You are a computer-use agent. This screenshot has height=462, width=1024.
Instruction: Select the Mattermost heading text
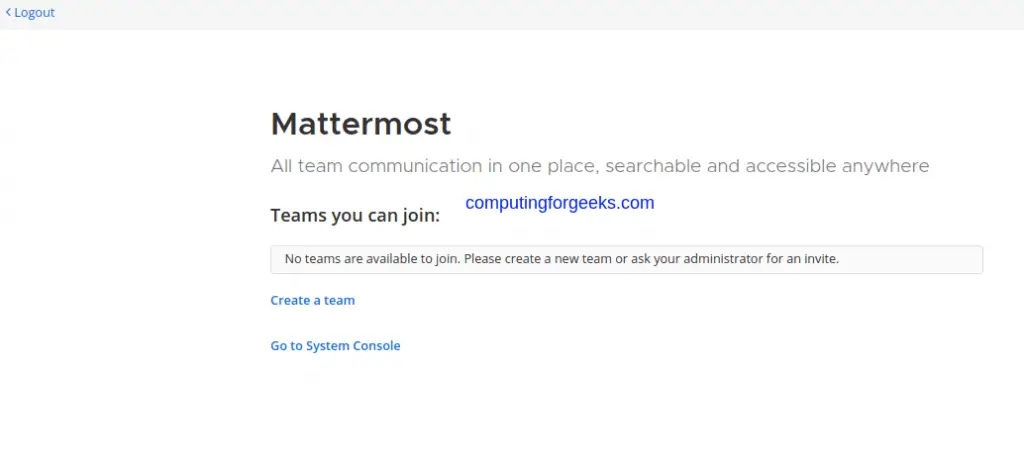click(x=360, y=124)
